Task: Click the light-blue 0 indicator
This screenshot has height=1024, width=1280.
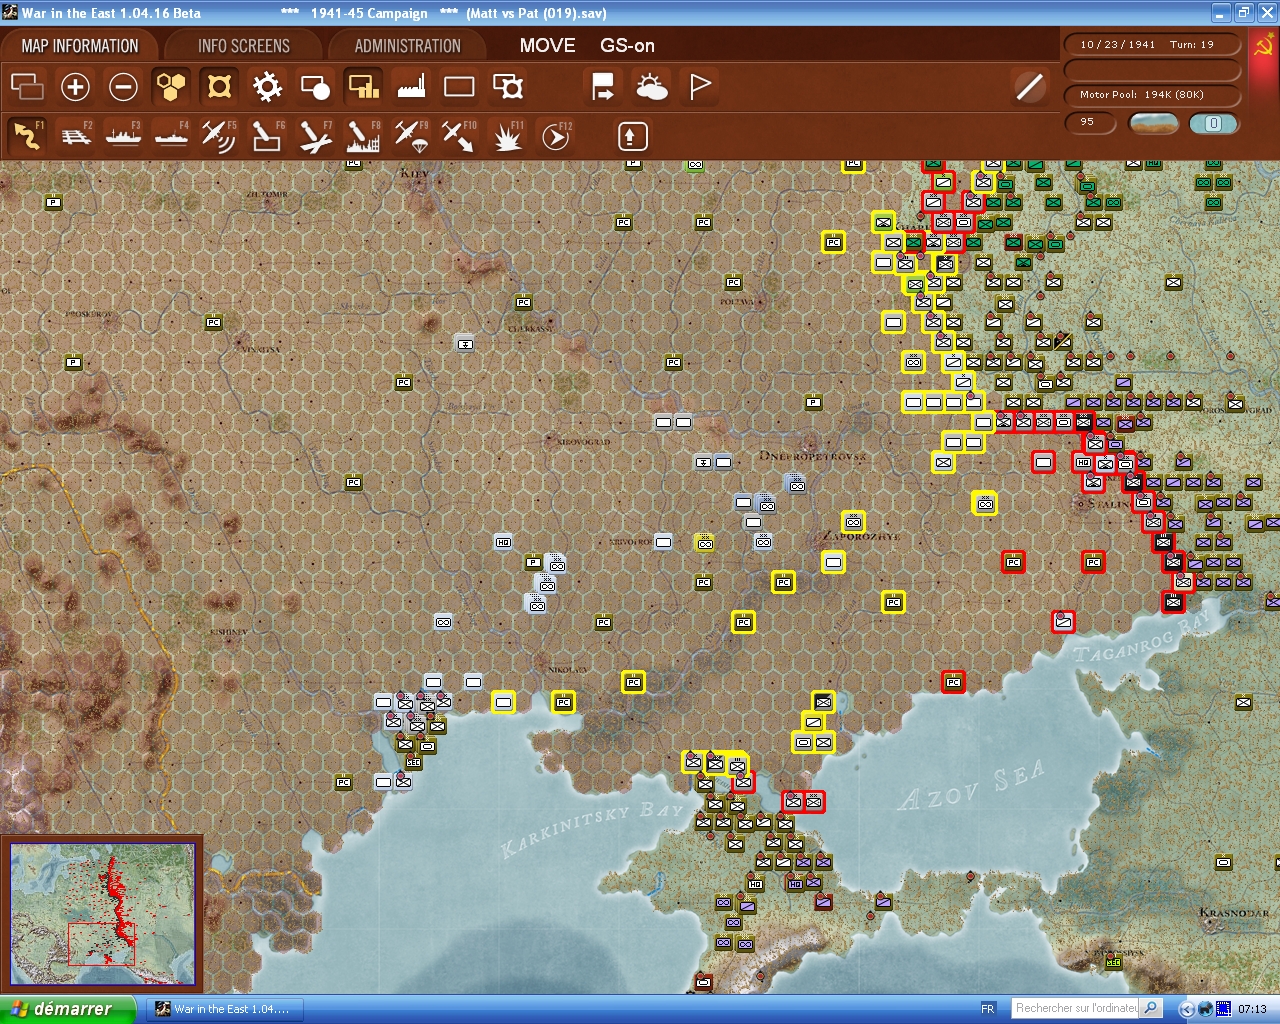Action: 1213,123
